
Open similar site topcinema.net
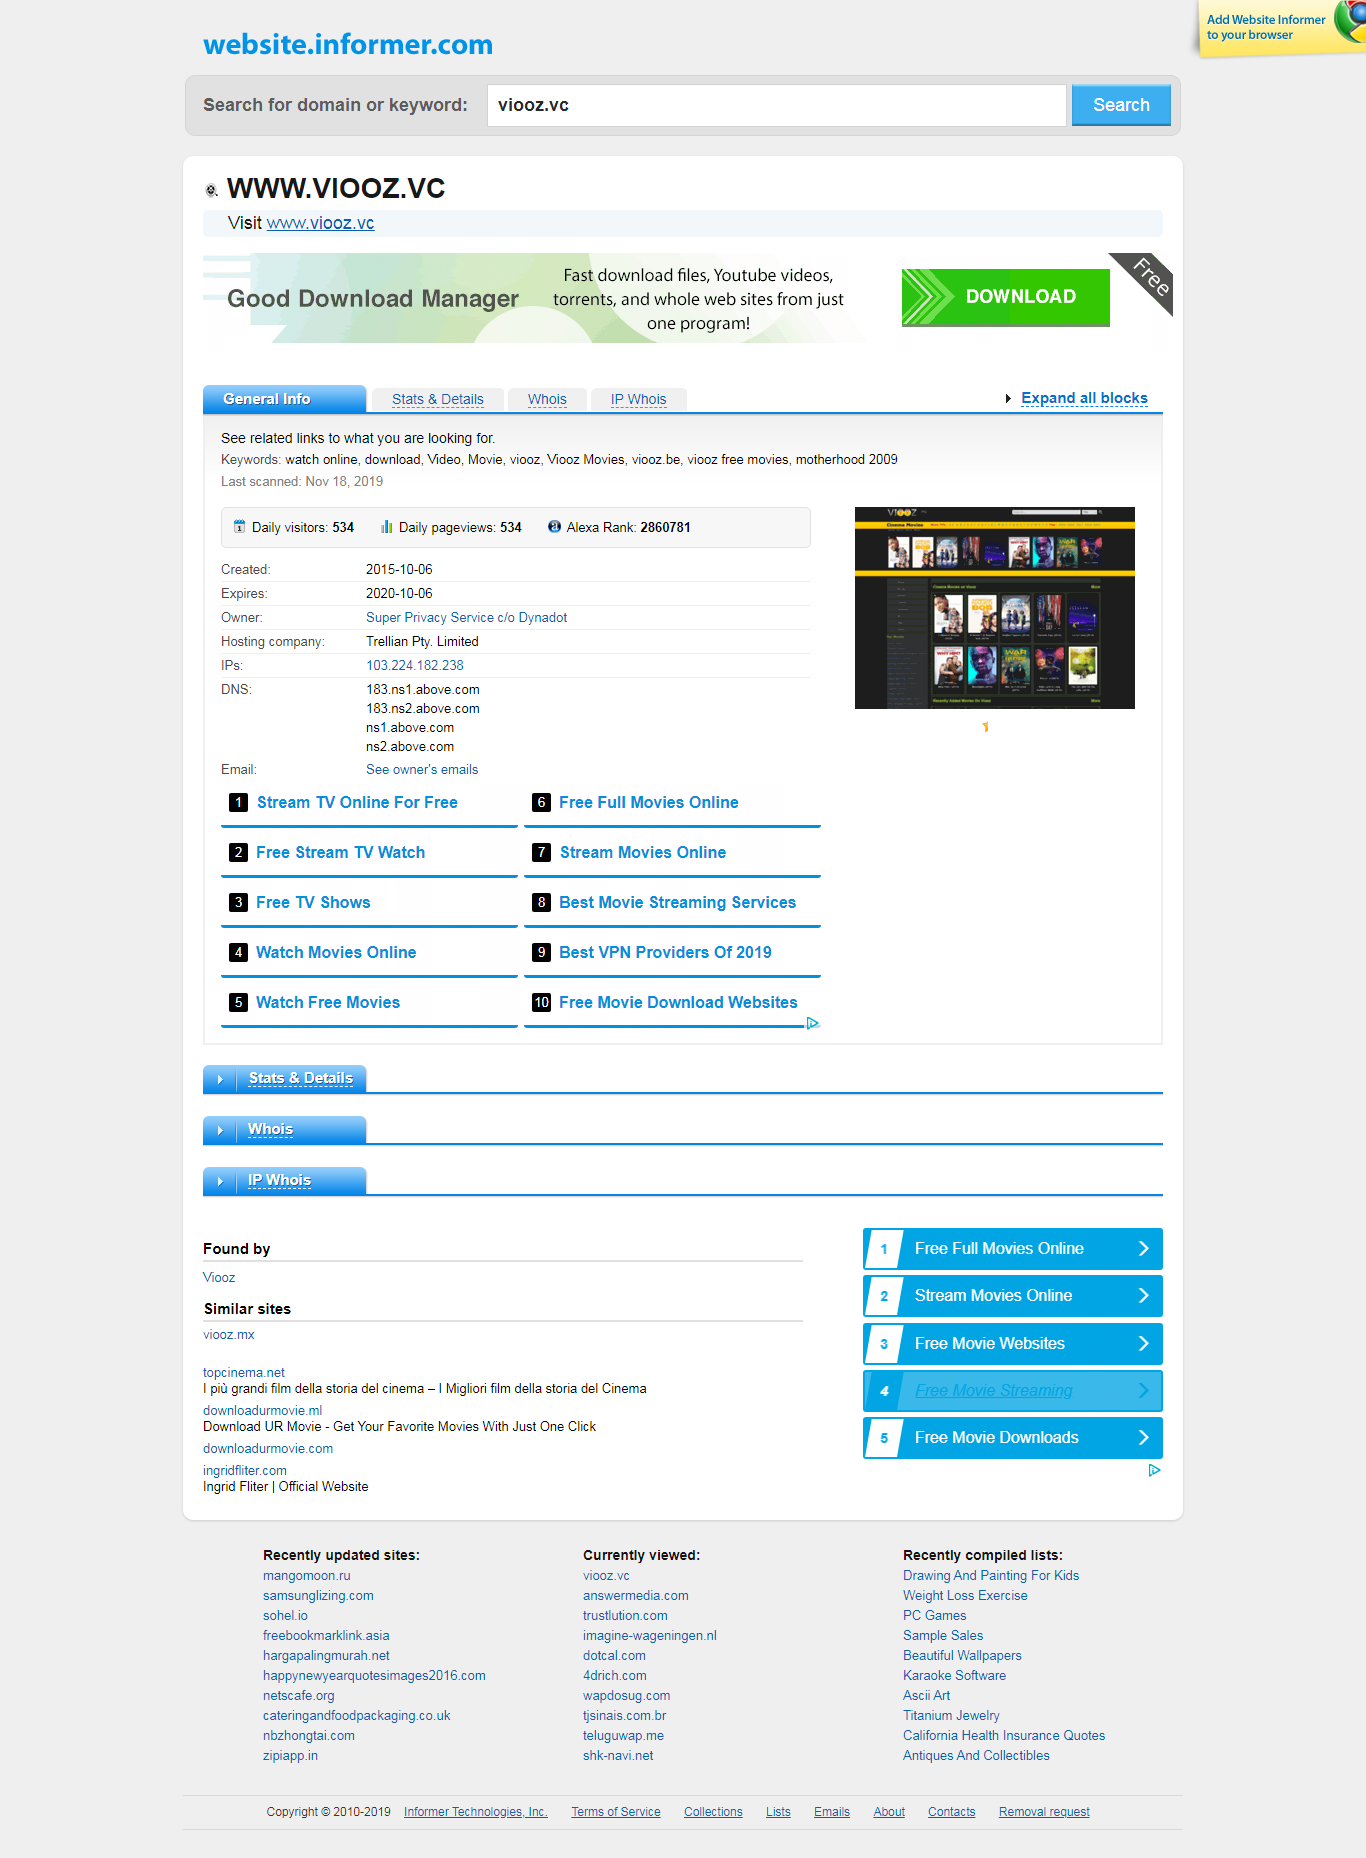tap(244, 1372)
